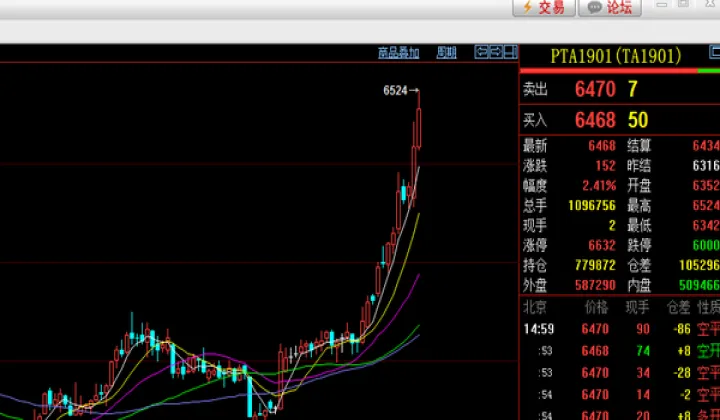720x420 pixels.
Task: Click the 内盘 value 509466
Action: coord(699,285)
